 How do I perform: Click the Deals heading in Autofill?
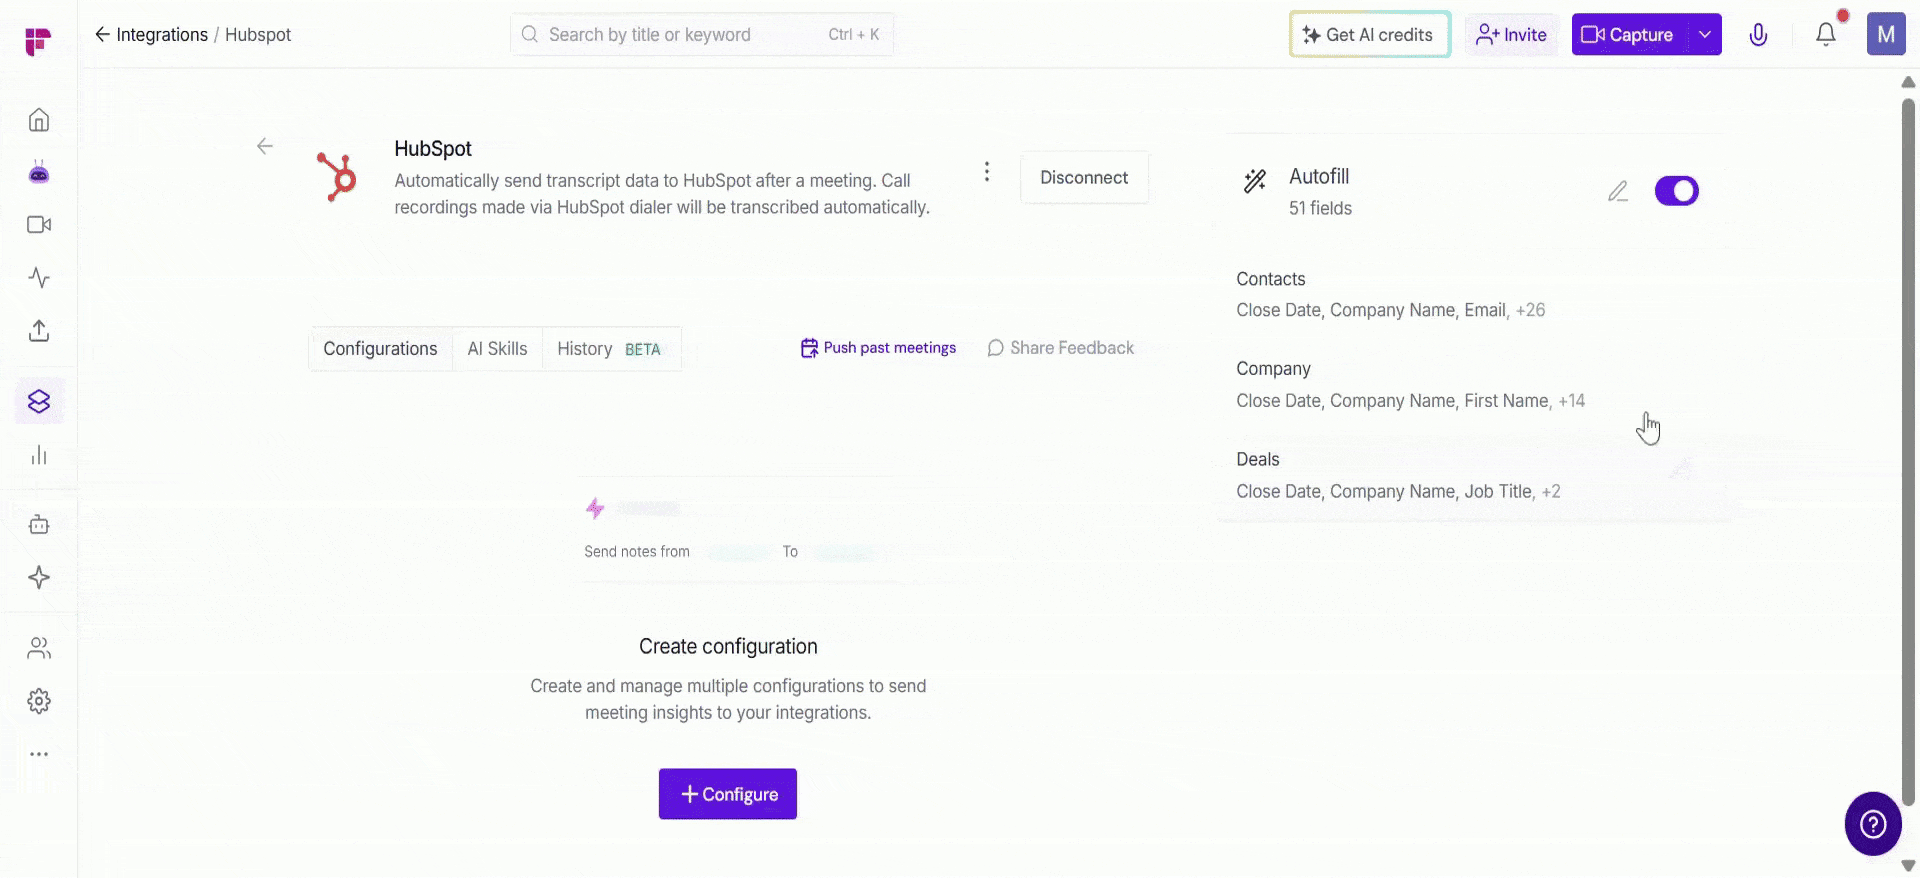[x=1258, y=459]
